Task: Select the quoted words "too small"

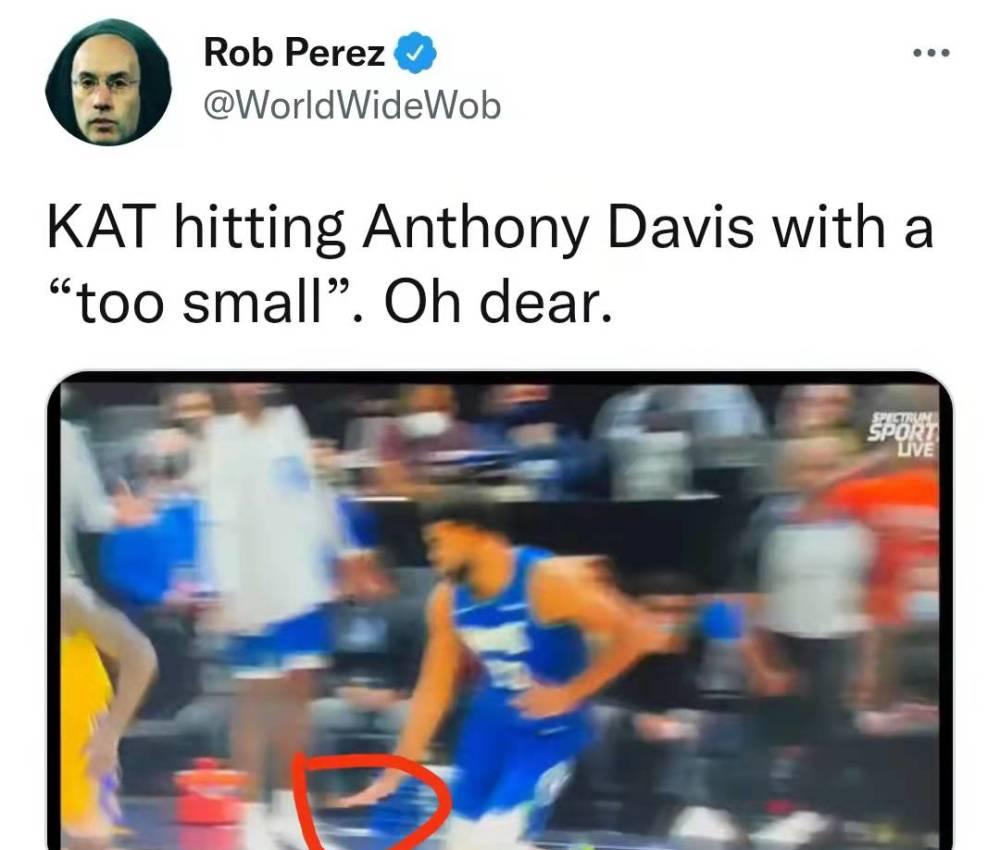Action: 200,300
